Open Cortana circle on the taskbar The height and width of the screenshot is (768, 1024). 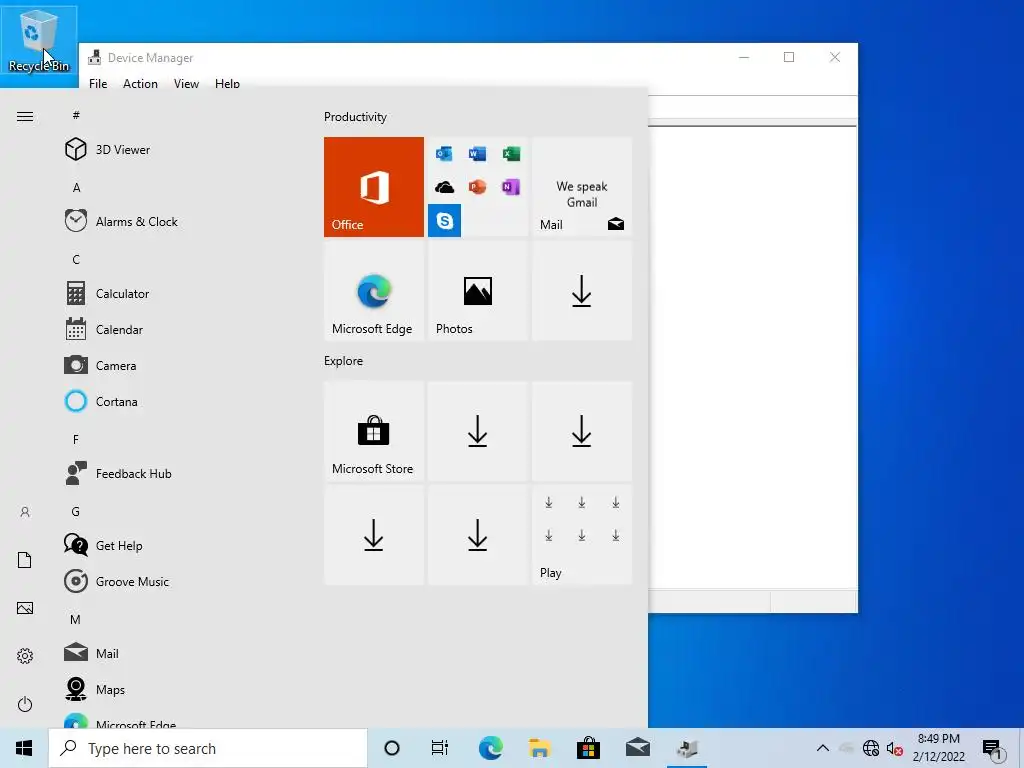click(x=392, y=748)
